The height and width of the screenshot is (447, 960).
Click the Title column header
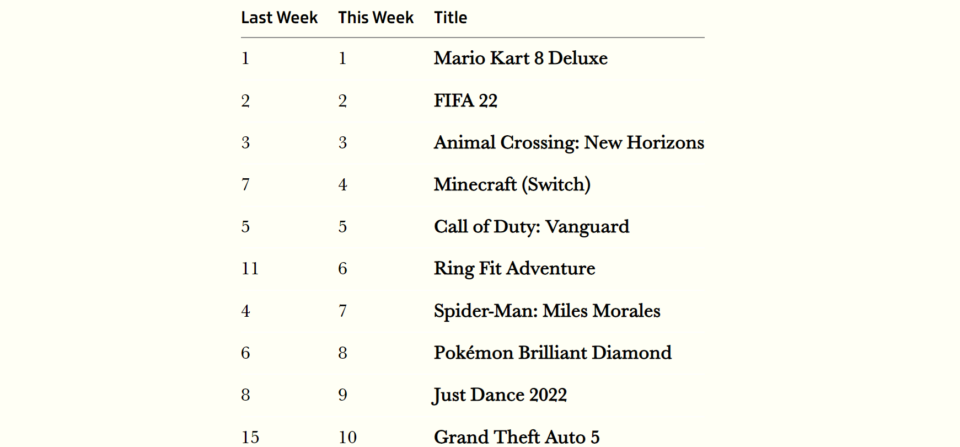coord(451,18)
